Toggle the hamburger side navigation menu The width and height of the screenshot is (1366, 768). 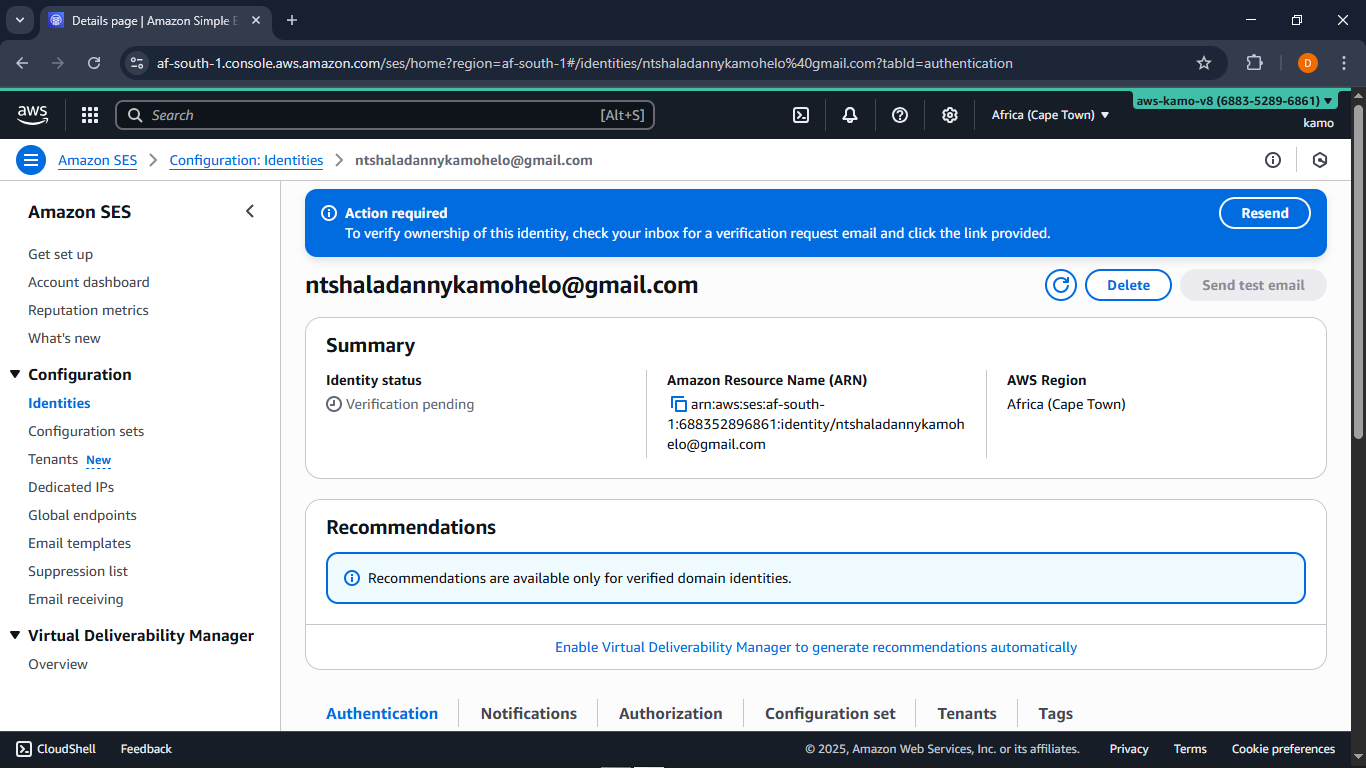pos(31,160)
